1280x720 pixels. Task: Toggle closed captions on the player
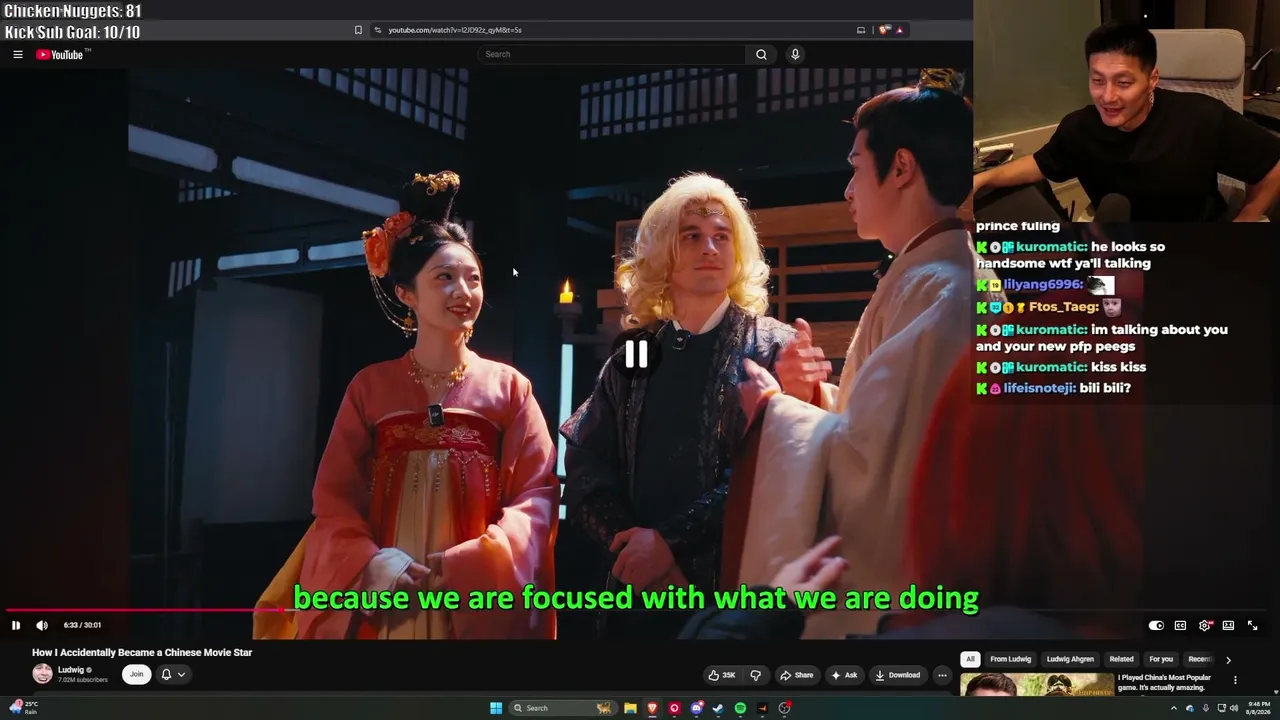click(1180, 625)
